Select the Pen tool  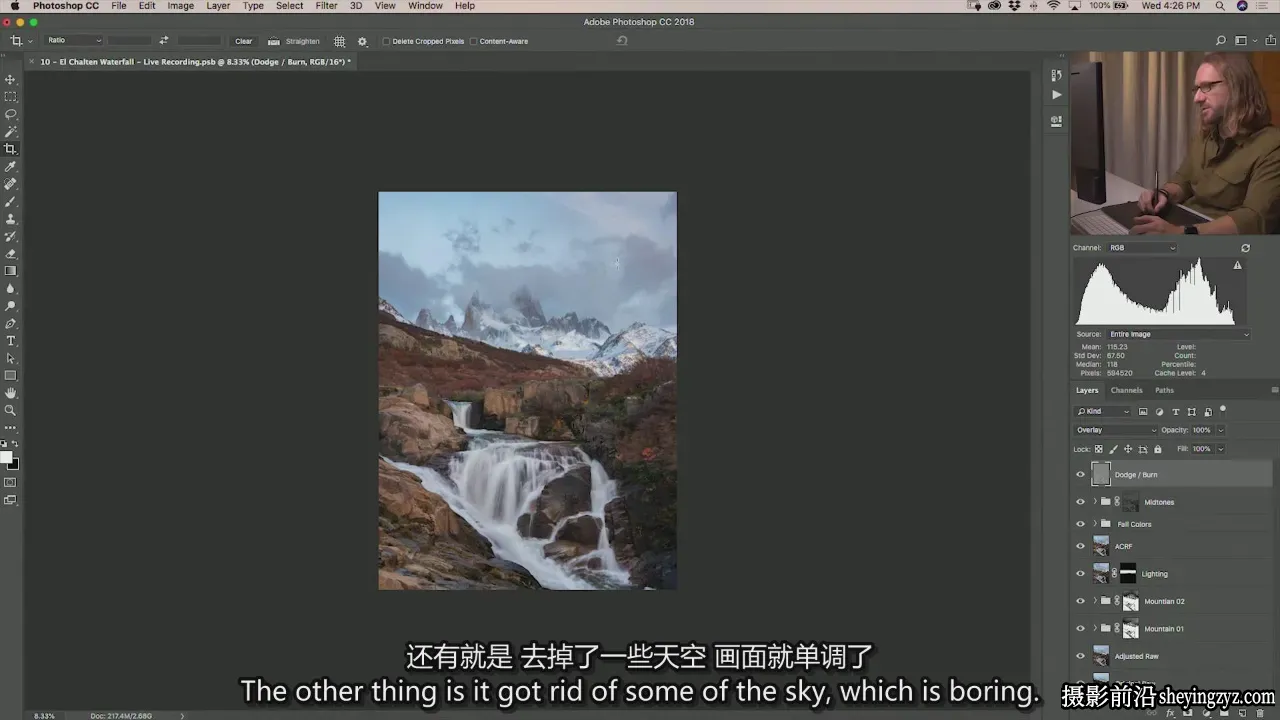point(11,324)
